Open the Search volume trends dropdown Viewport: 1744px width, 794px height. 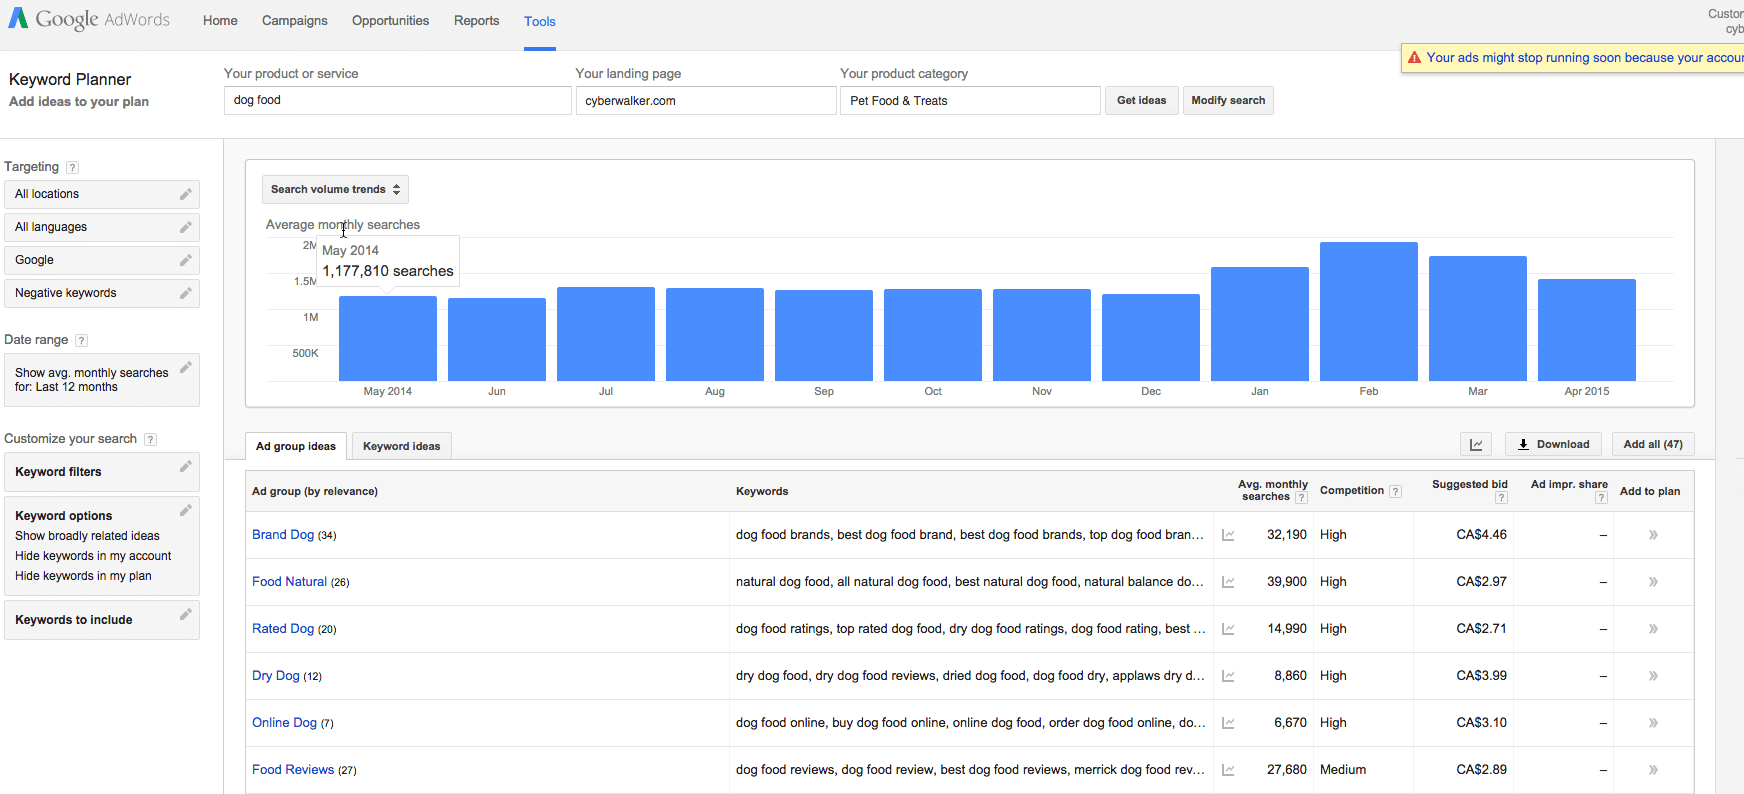[335, 189]
